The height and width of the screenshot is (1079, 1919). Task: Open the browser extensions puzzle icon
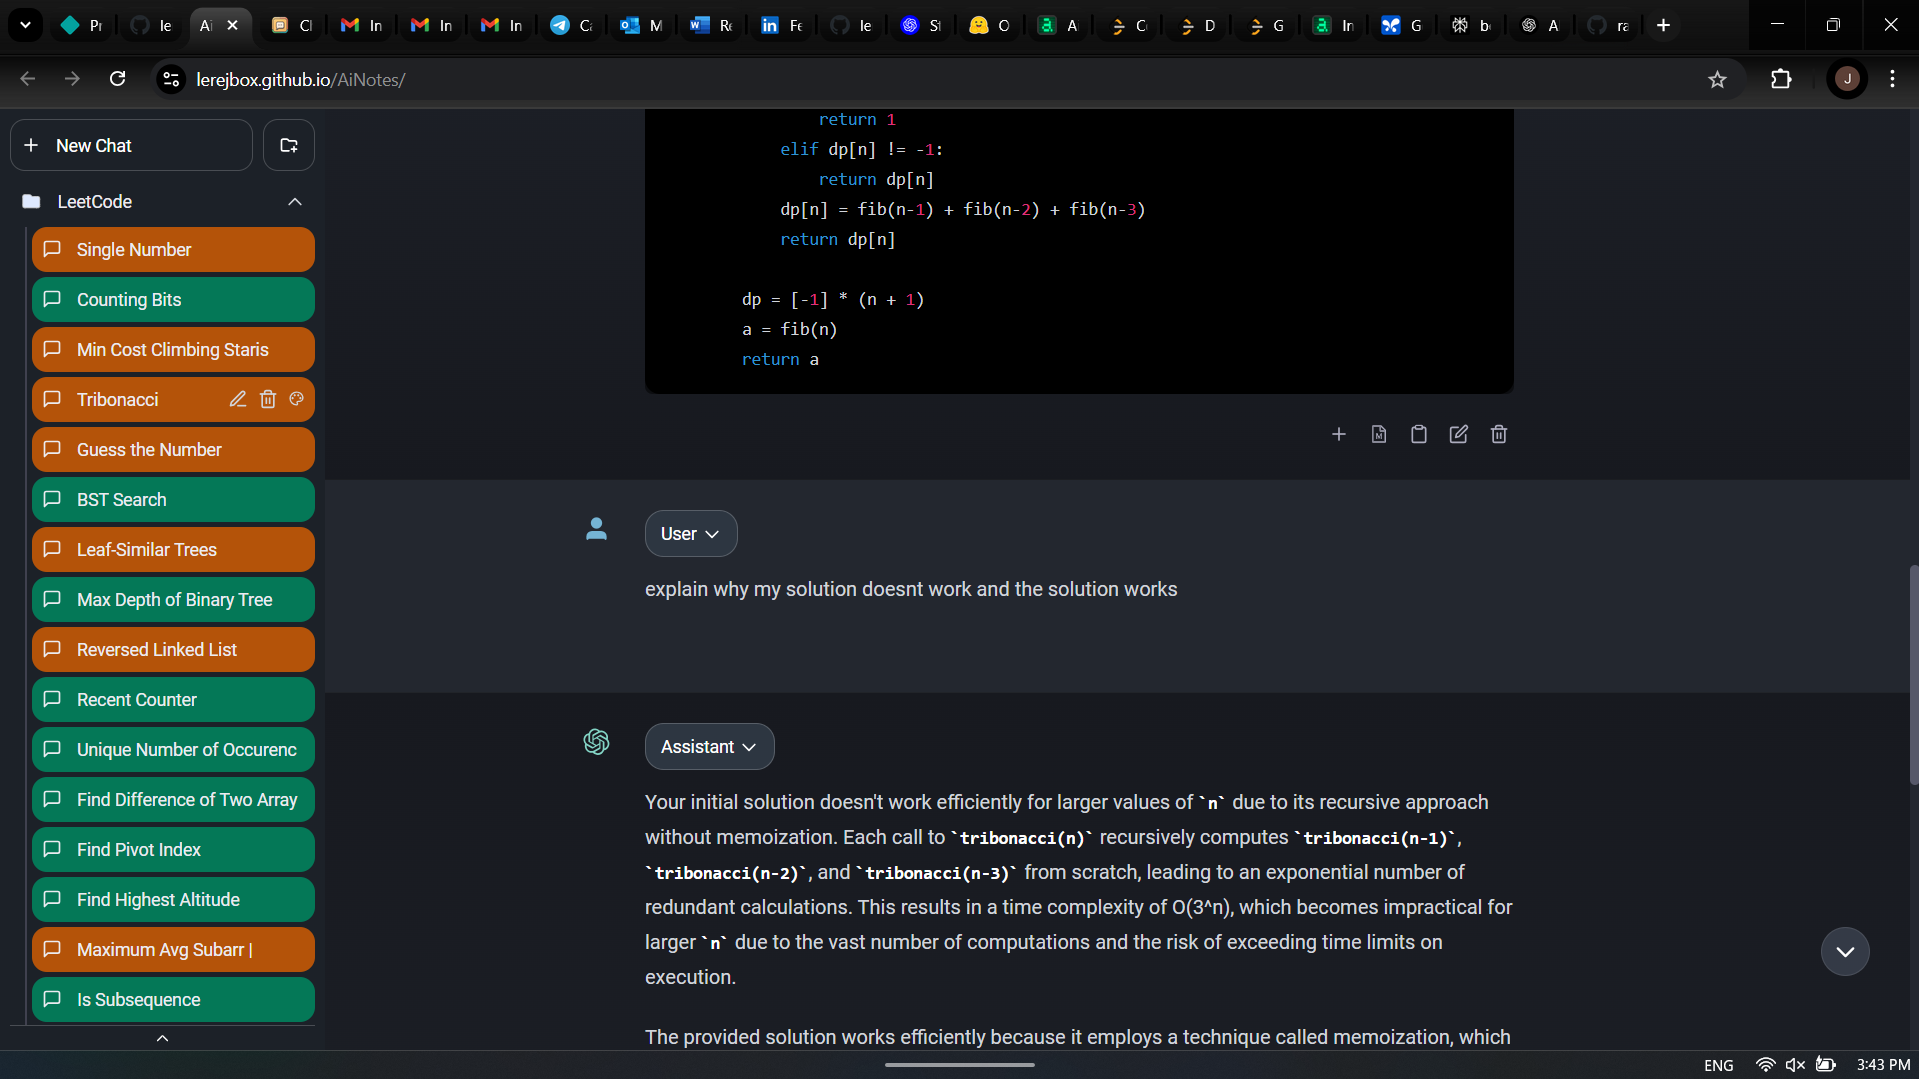tap(1781, 79)
